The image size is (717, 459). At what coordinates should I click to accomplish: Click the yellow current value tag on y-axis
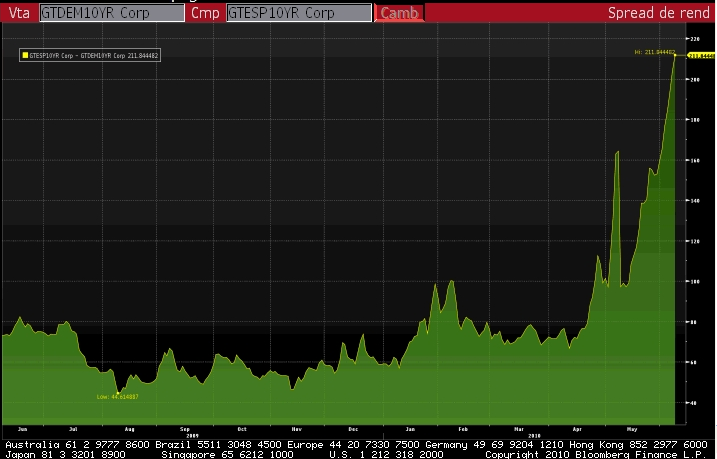(701, 56)
